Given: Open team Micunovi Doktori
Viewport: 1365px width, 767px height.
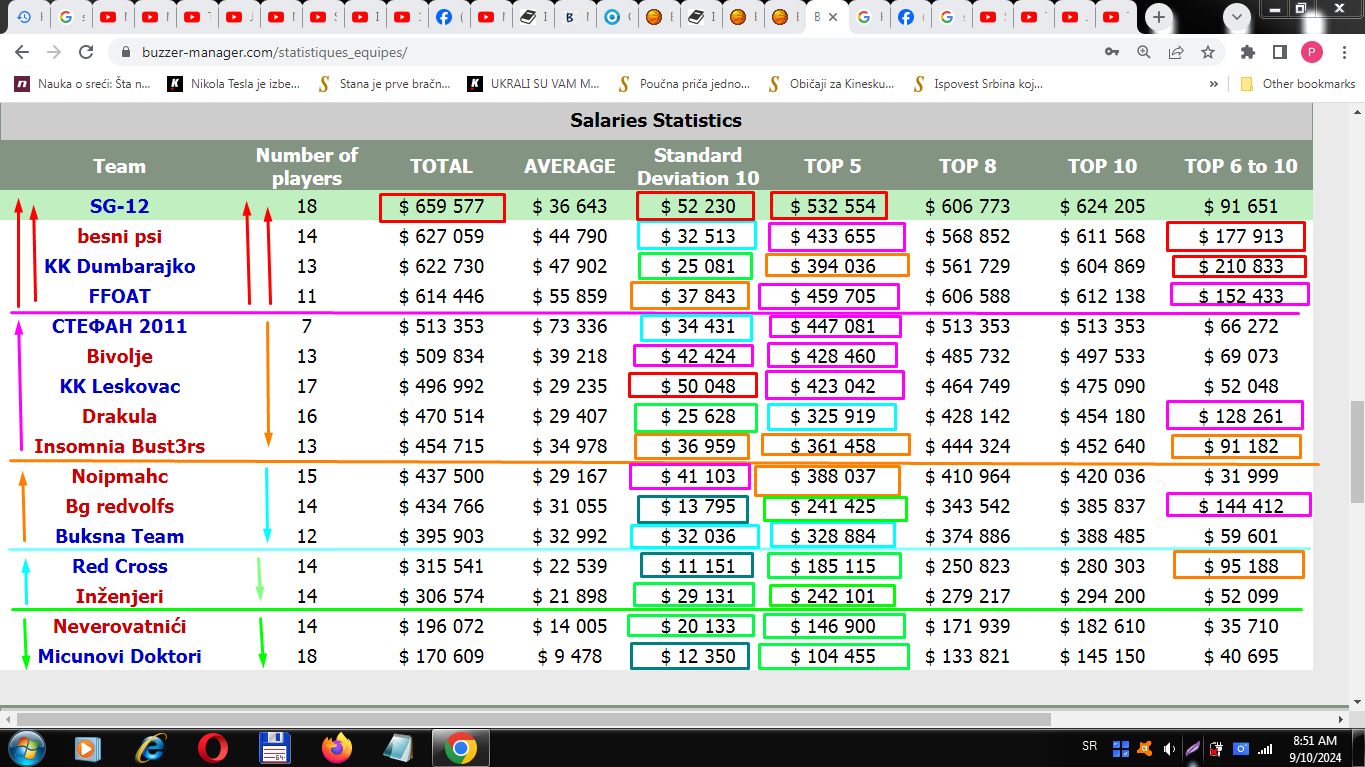Looking at the screenshot, I should [119, 657].
